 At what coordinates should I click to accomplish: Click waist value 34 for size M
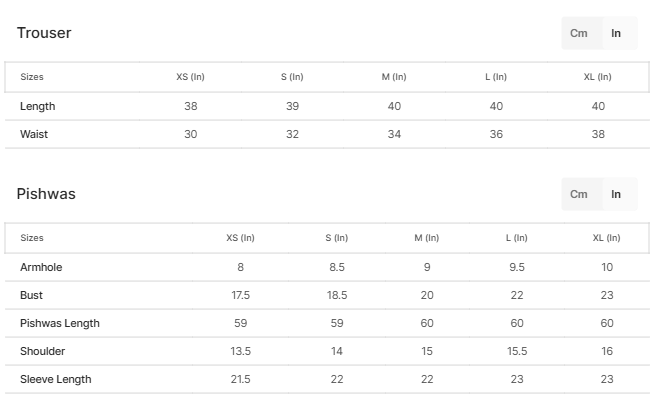point(394,134)
